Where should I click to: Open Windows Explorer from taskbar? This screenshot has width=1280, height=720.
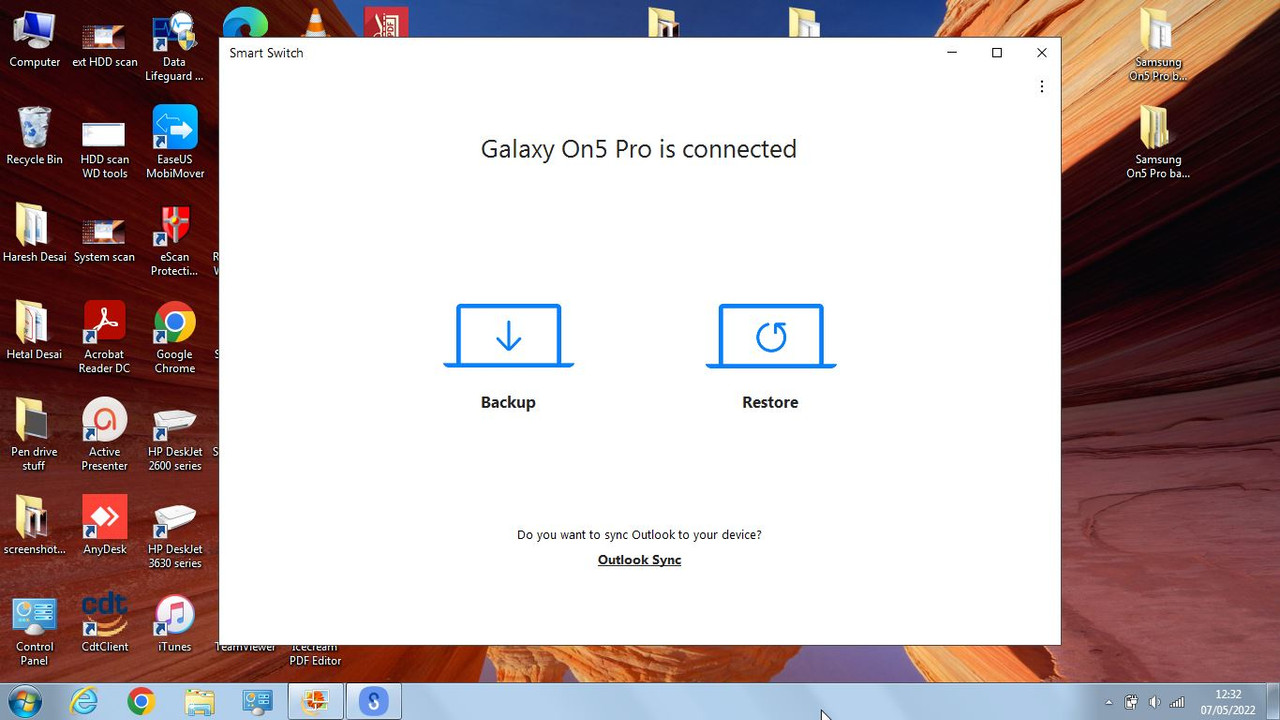(199, 702)
